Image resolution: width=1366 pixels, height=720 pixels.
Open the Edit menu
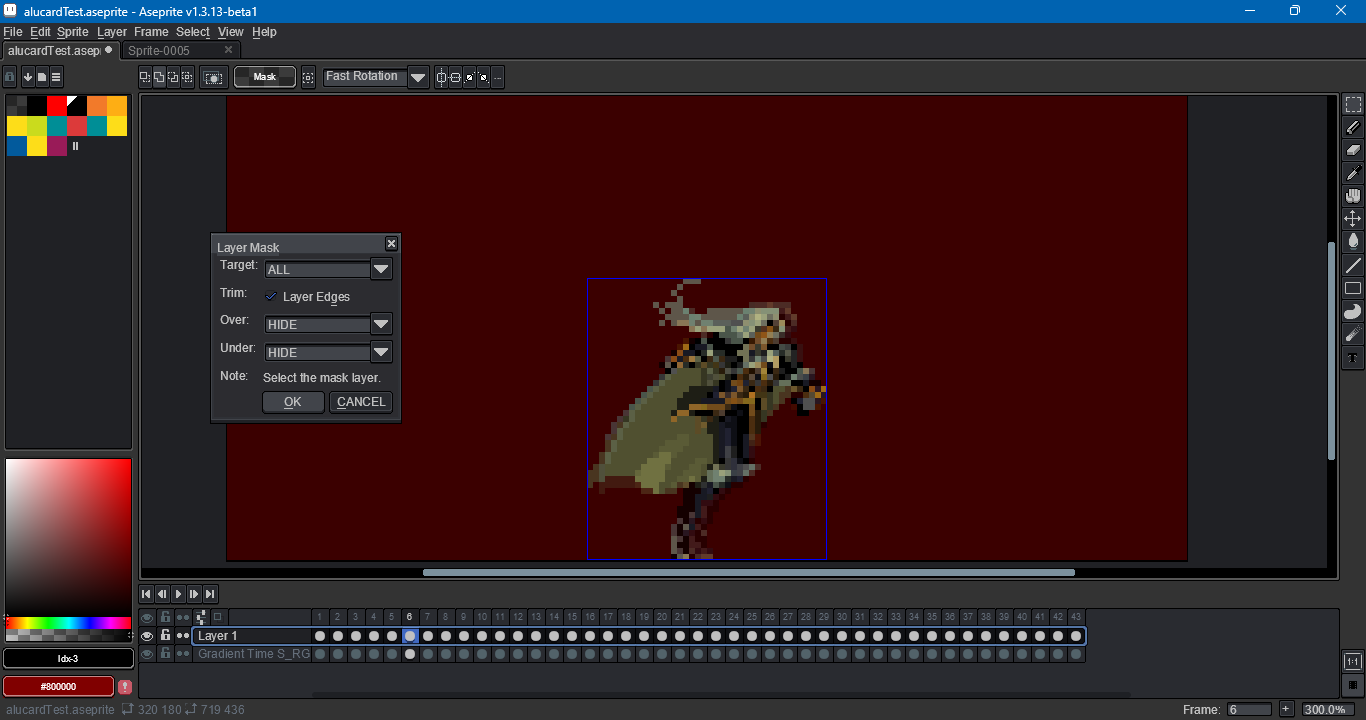[40, 32]
